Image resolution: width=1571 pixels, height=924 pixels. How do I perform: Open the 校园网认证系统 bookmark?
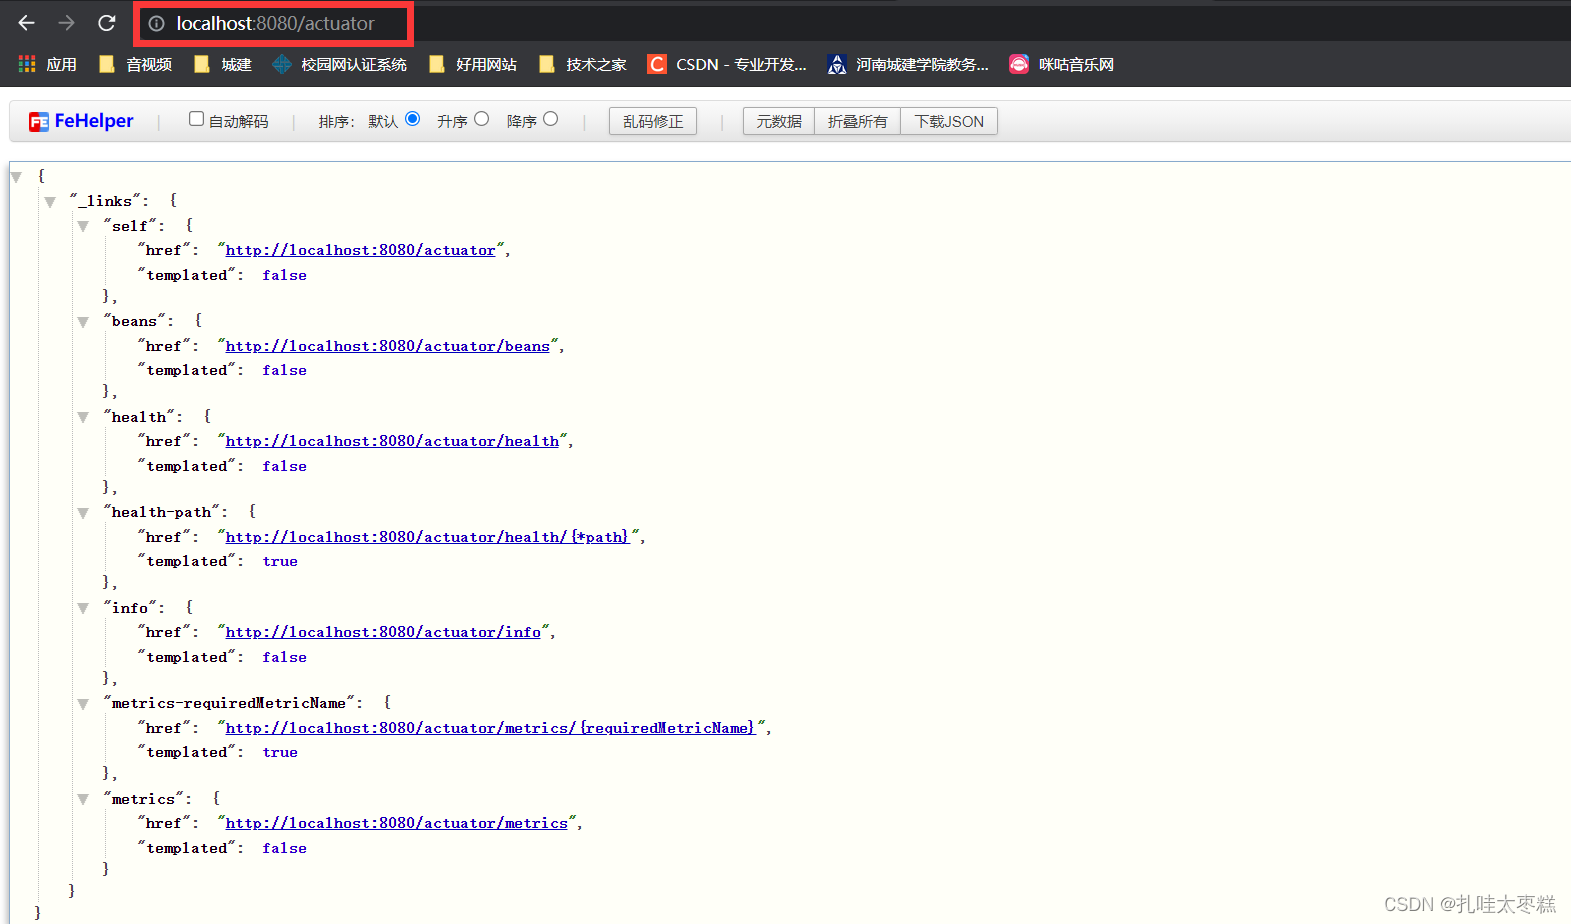point(340,64)
